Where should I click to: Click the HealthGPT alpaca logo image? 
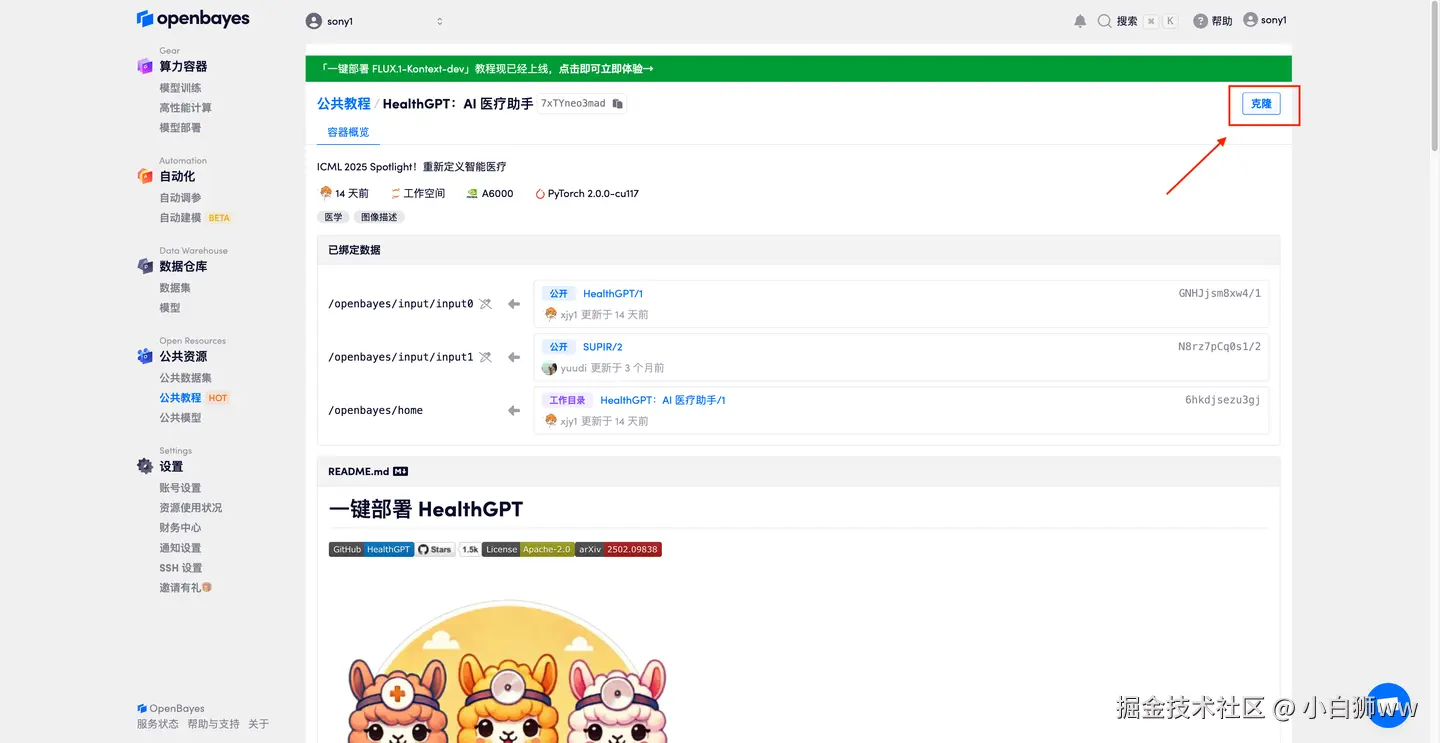click(506, 671)
